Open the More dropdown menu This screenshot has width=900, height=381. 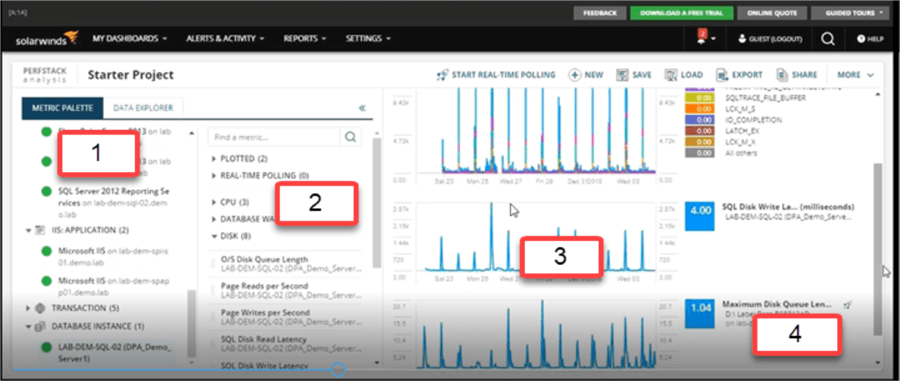[855, 75]
